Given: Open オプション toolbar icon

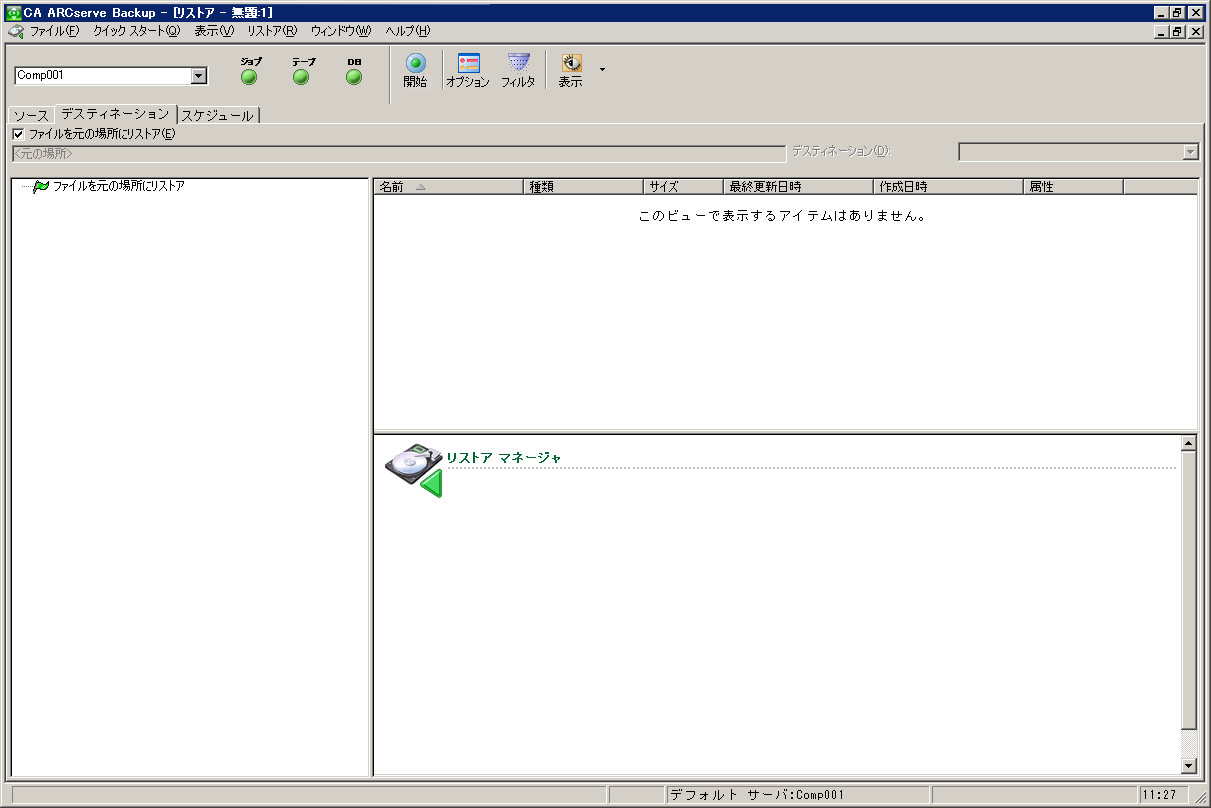Looking at the screenshot, I should click(x=468, y=71).
